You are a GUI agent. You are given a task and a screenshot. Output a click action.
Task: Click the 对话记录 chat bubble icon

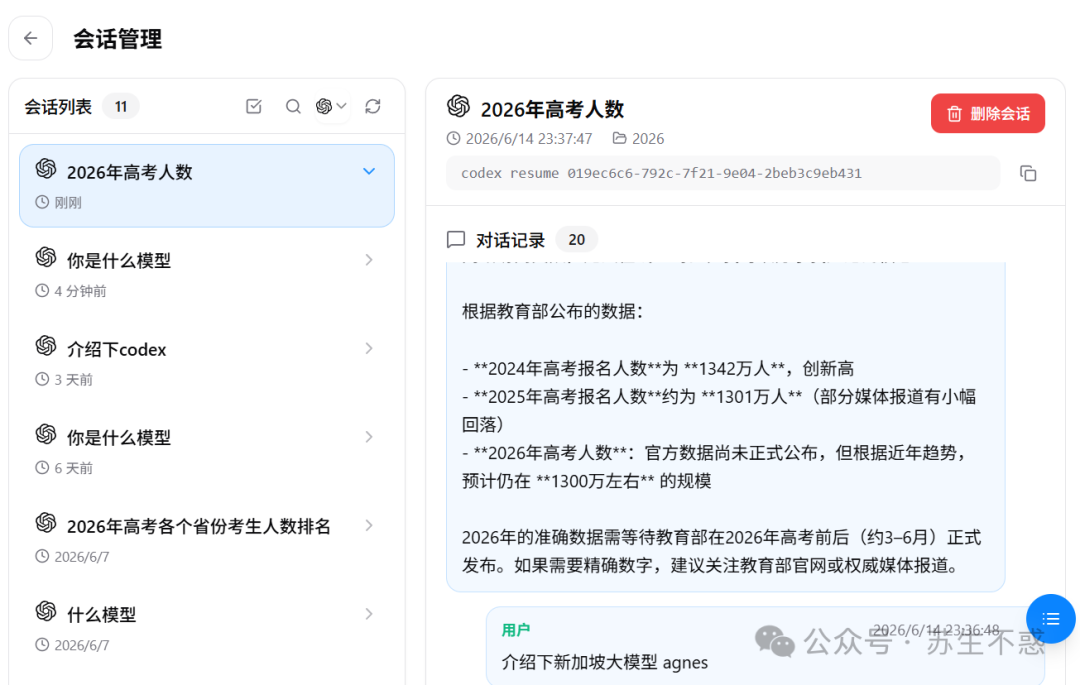click(x=456, y=240)
